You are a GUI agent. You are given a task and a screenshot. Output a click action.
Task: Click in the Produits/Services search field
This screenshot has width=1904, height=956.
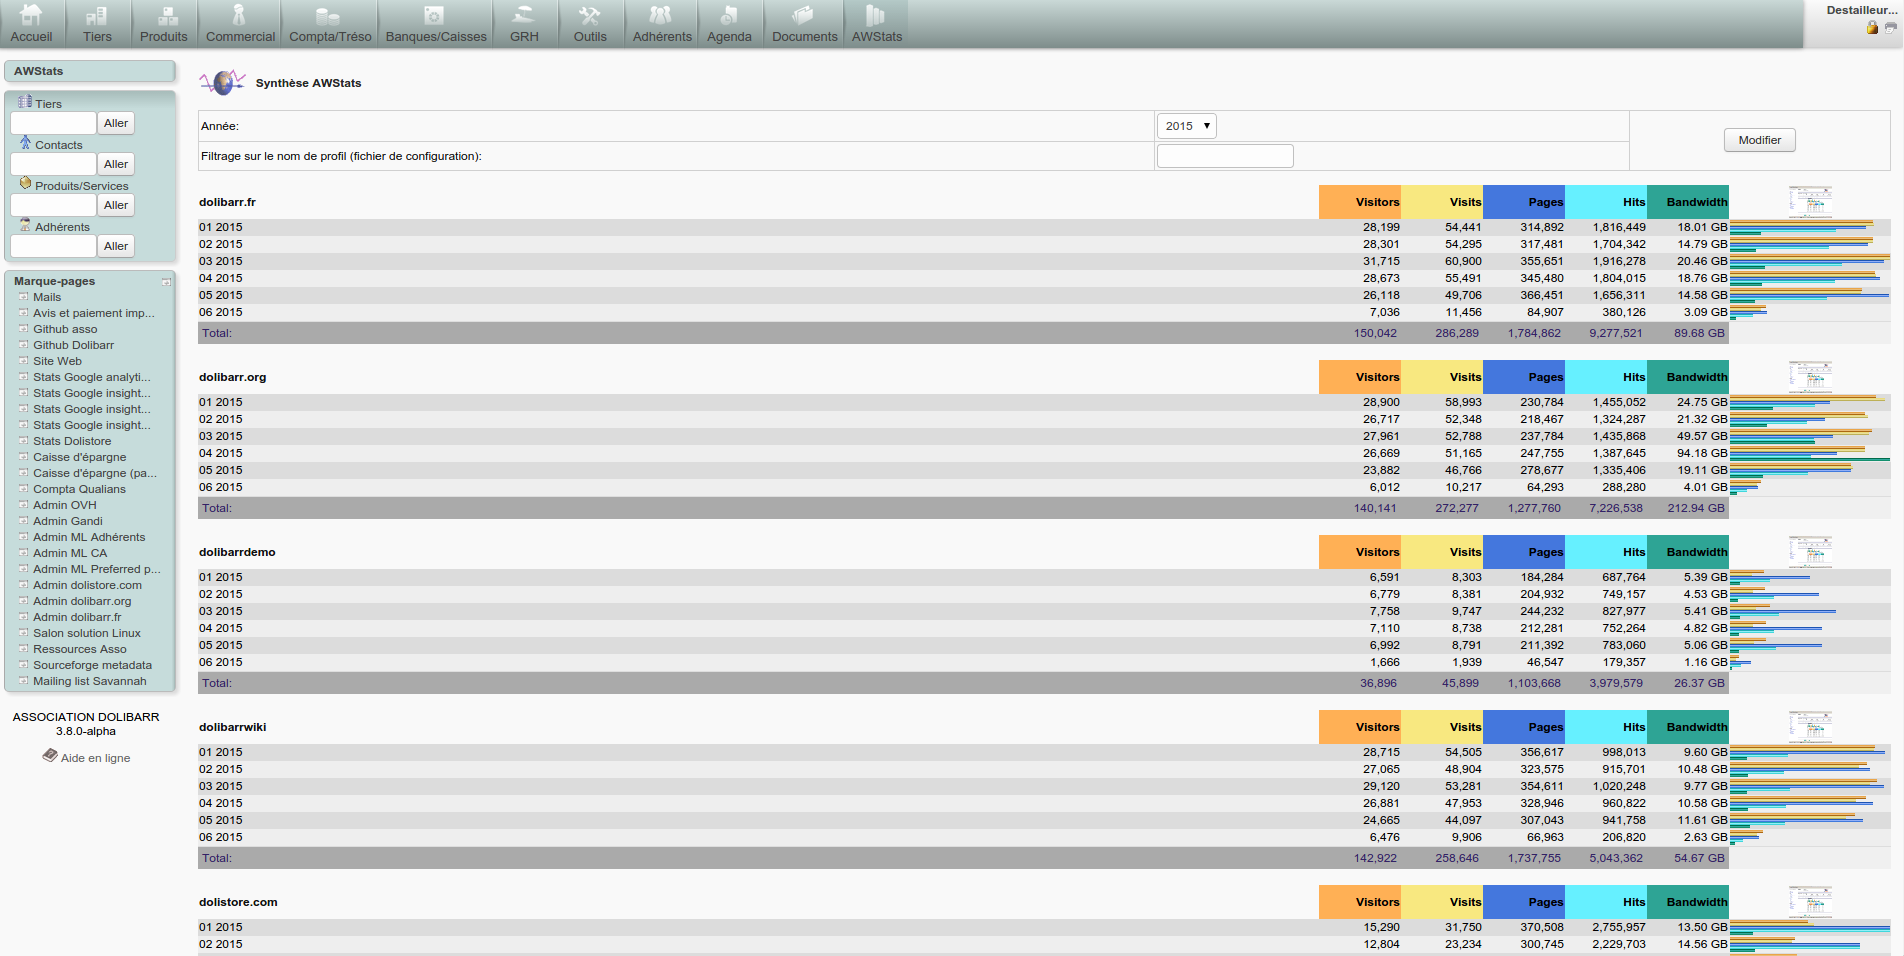coord(53,205)
